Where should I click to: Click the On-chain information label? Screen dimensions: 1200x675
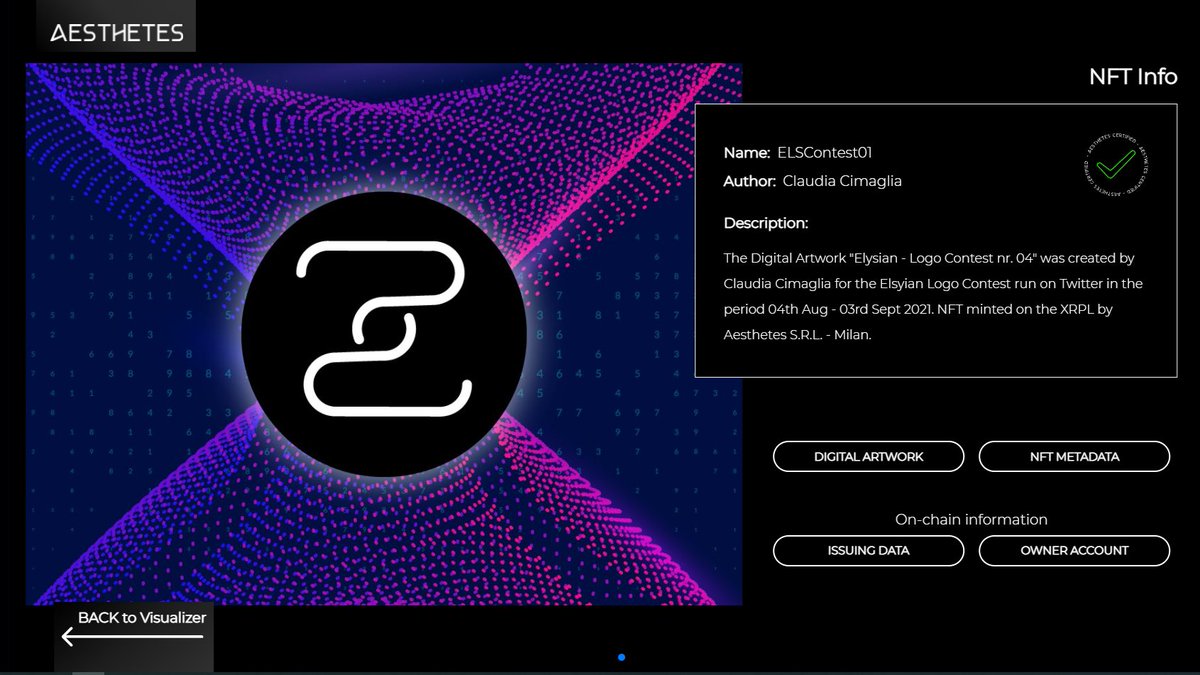971,519
